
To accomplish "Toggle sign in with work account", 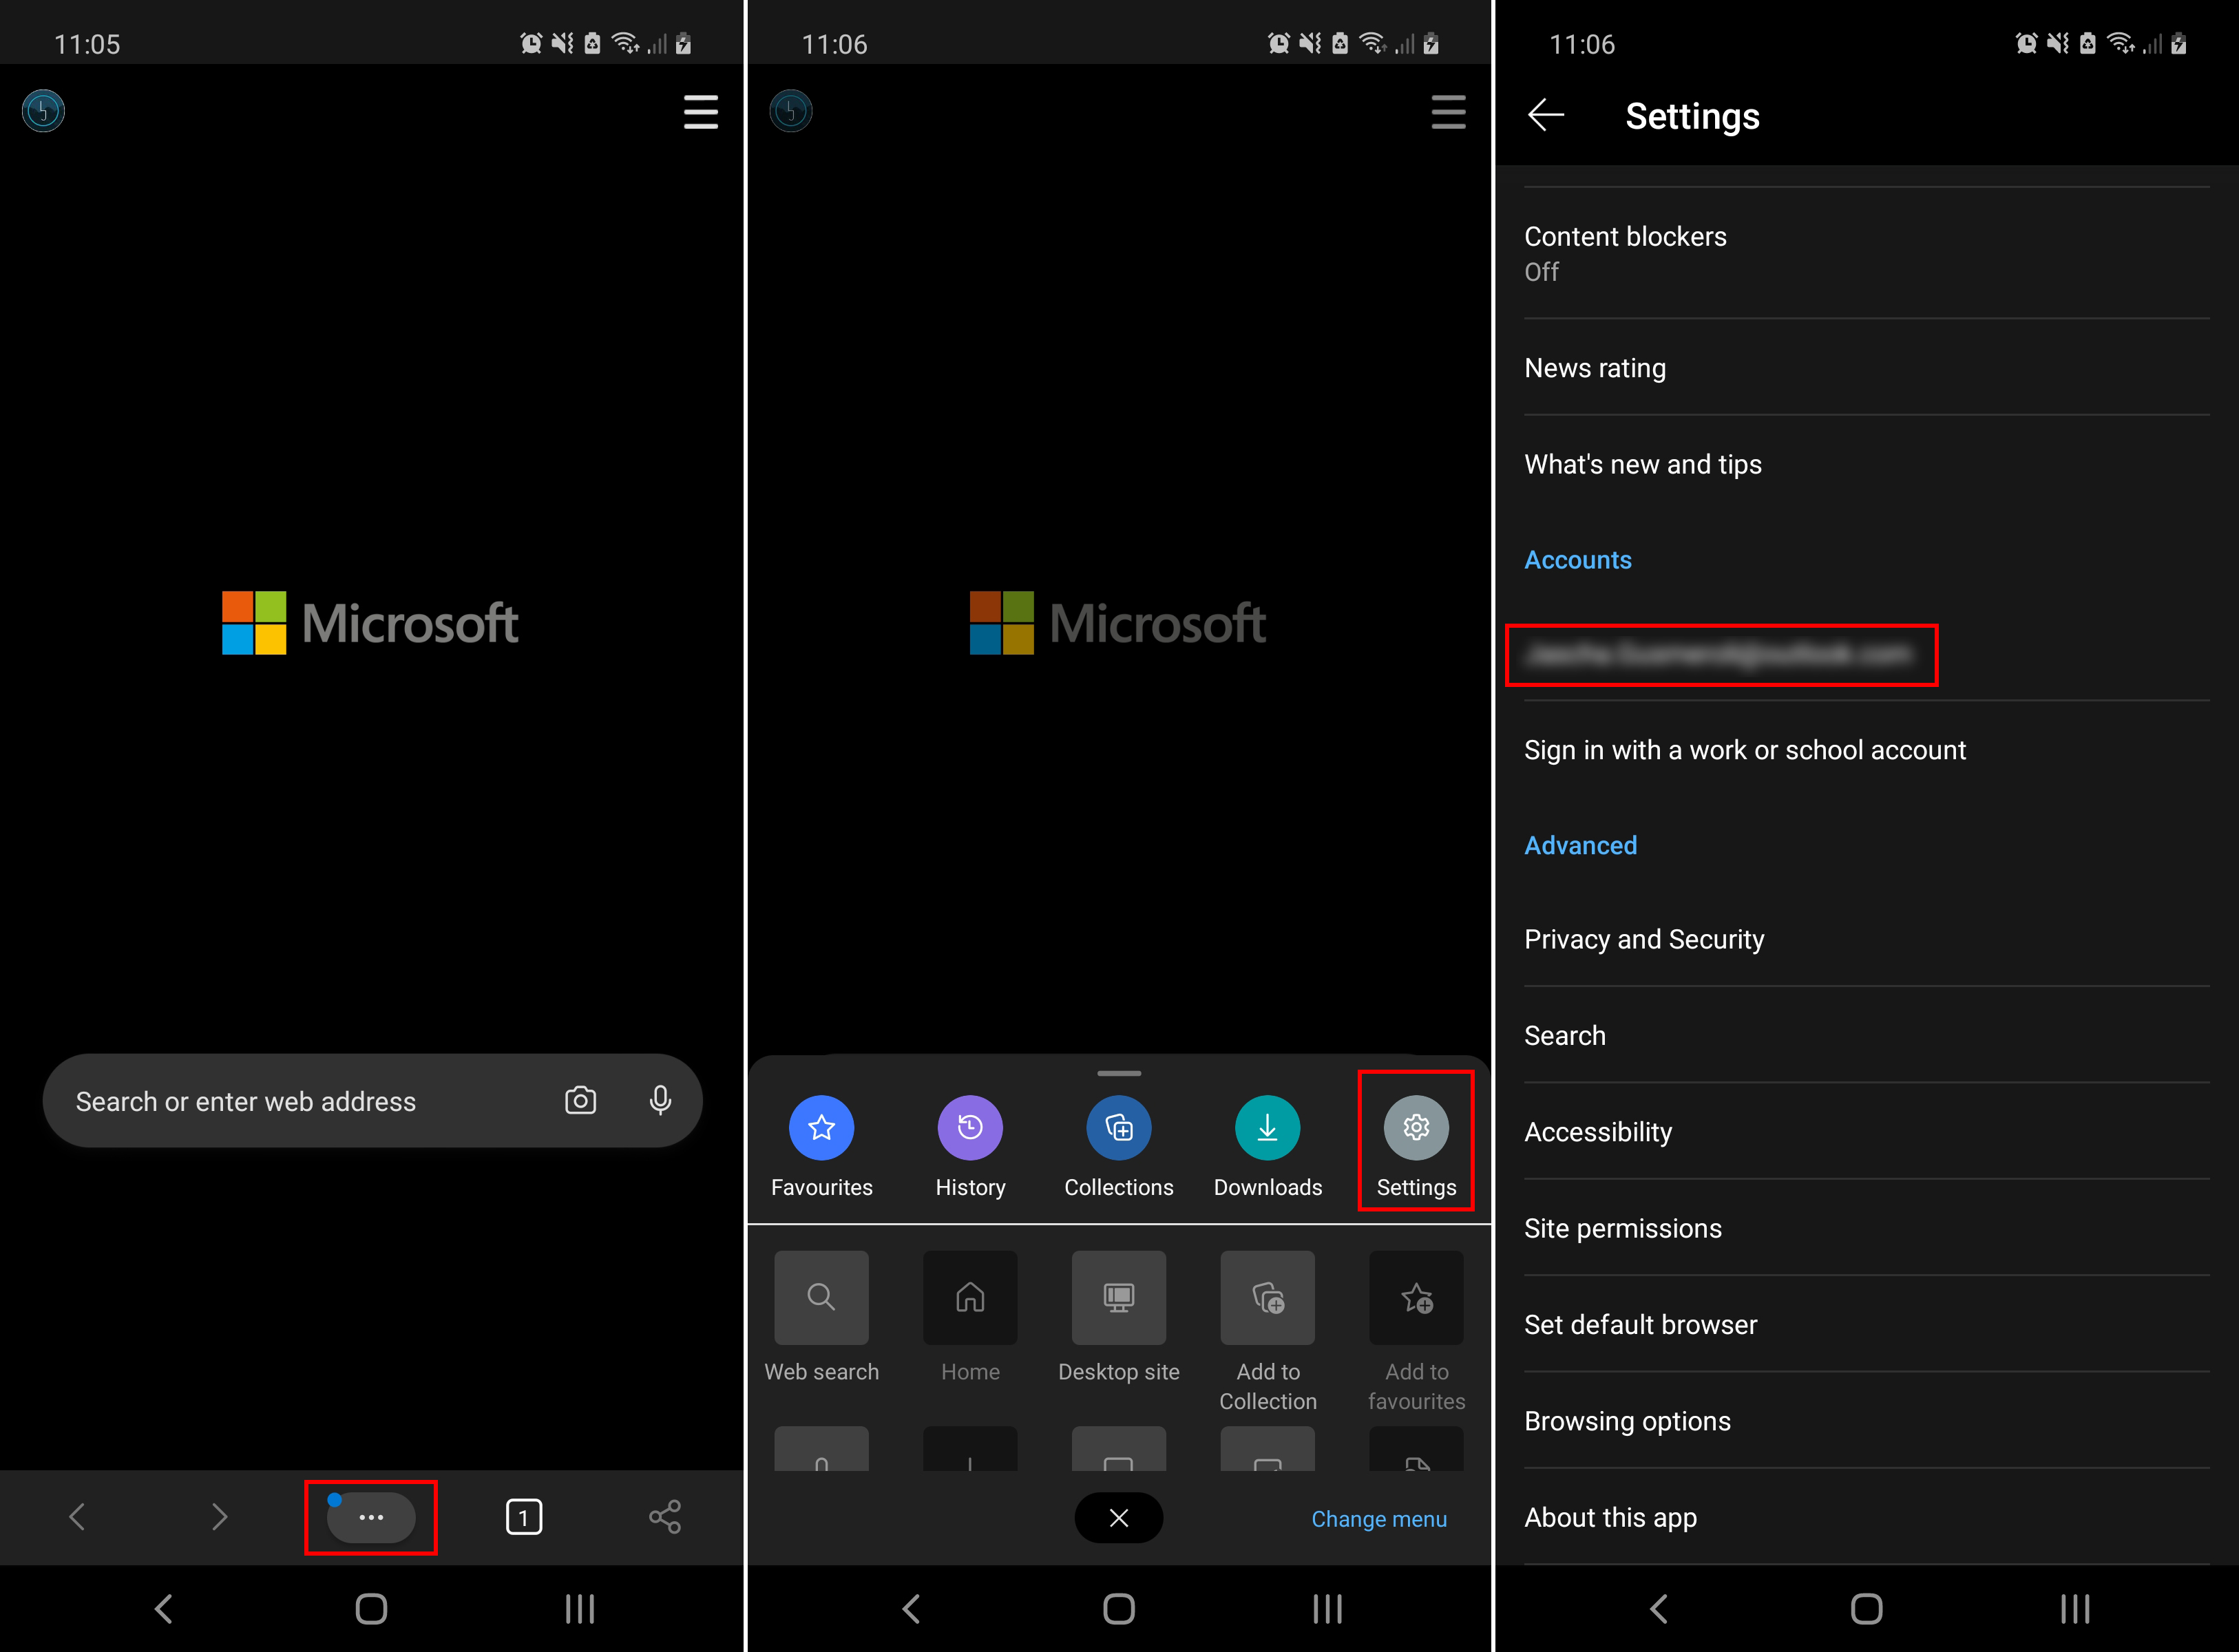I will pyautogui.click(x=1743, y=750).
